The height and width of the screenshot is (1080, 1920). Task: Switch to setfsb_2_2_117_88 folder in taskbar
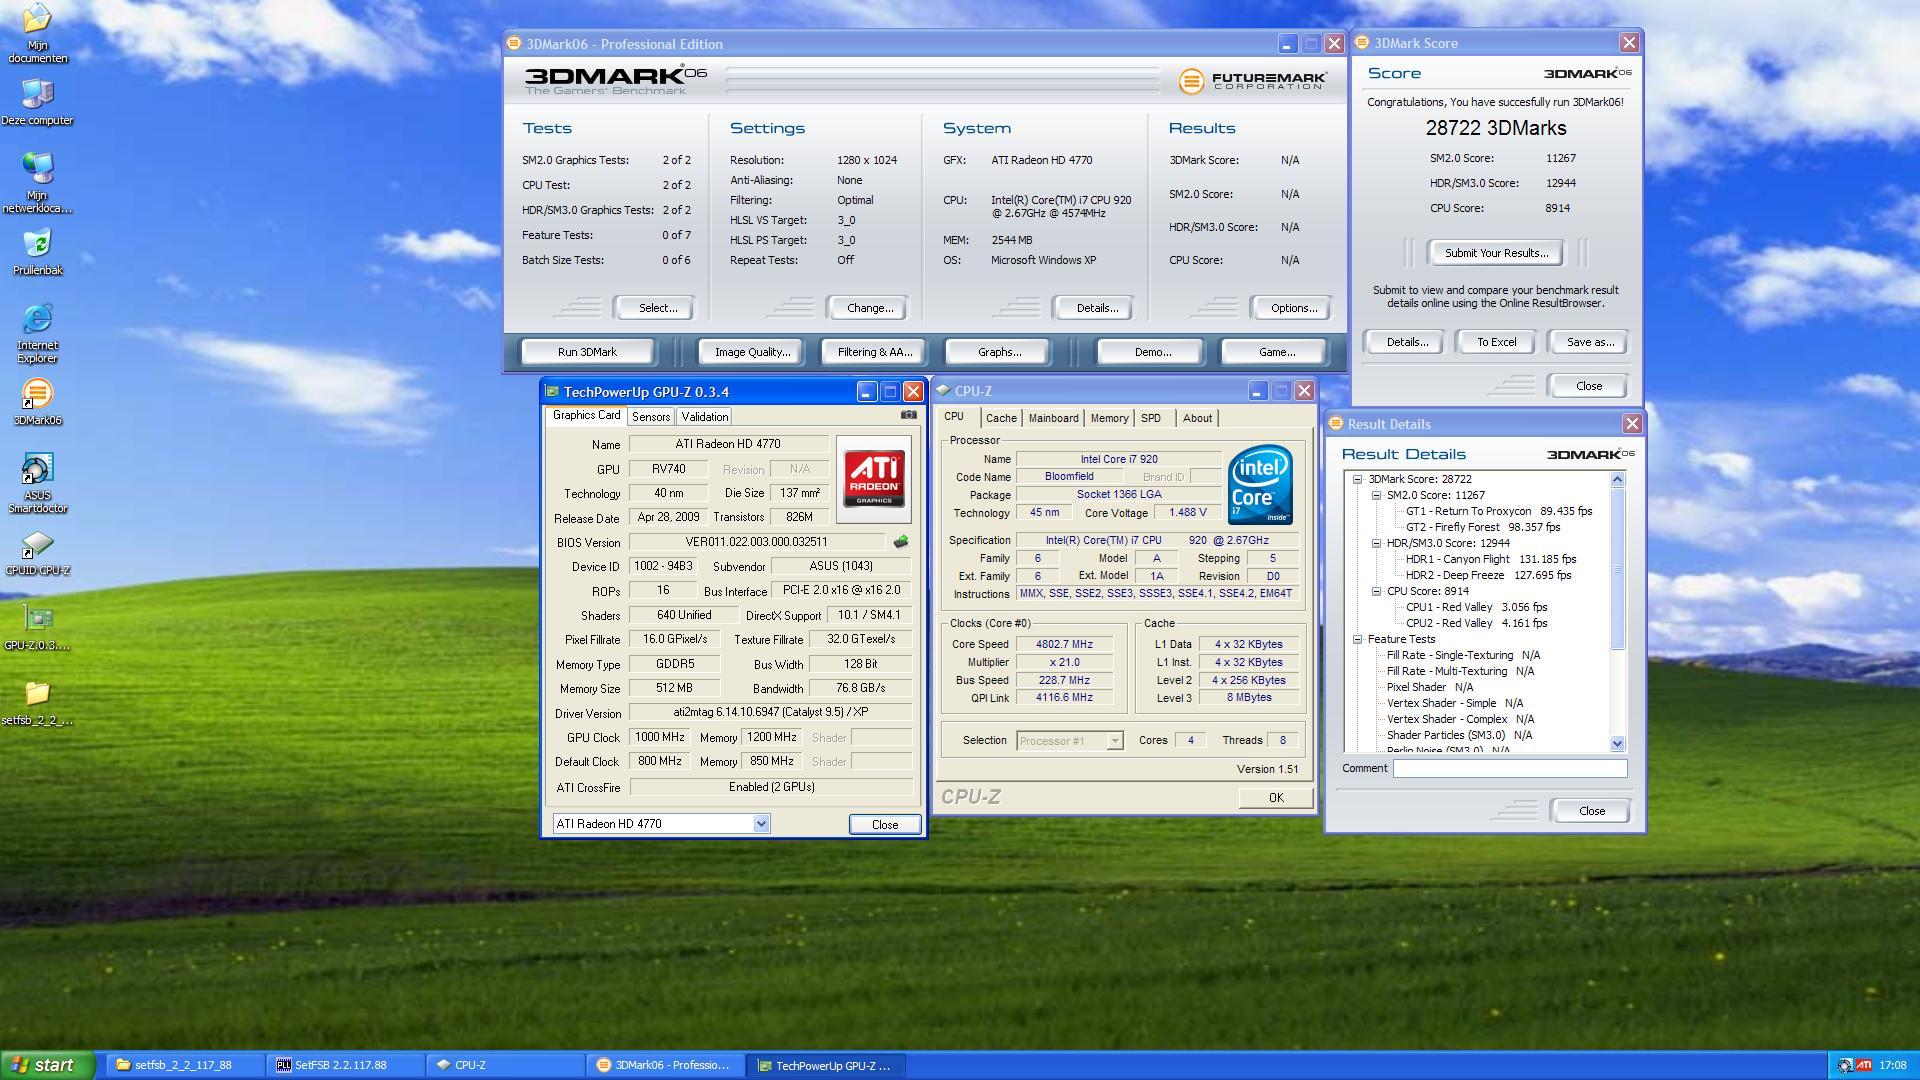pyautogui.click(x=186, y=1066)
